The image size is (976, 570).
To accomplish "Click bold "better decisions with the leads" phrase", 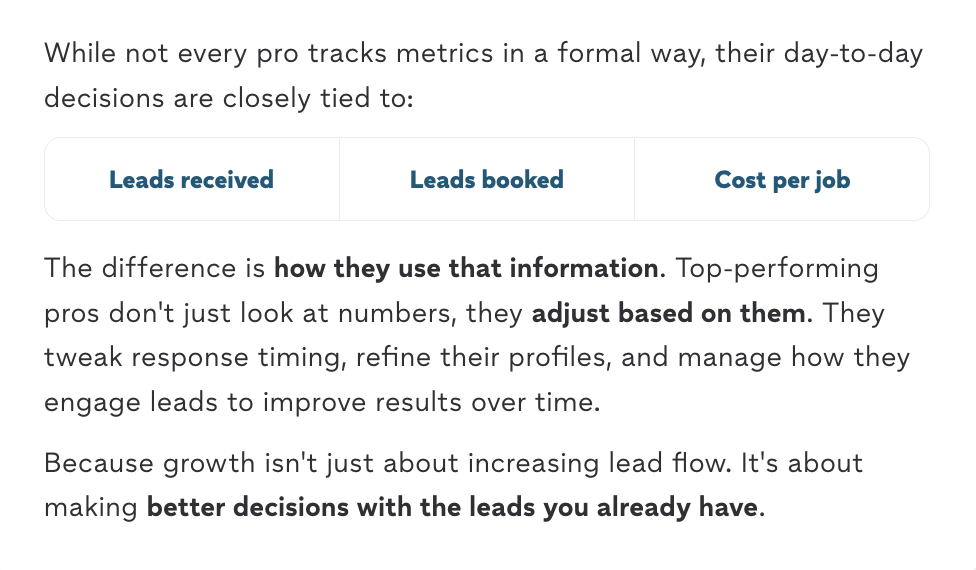I will click(x=344, y=507).
